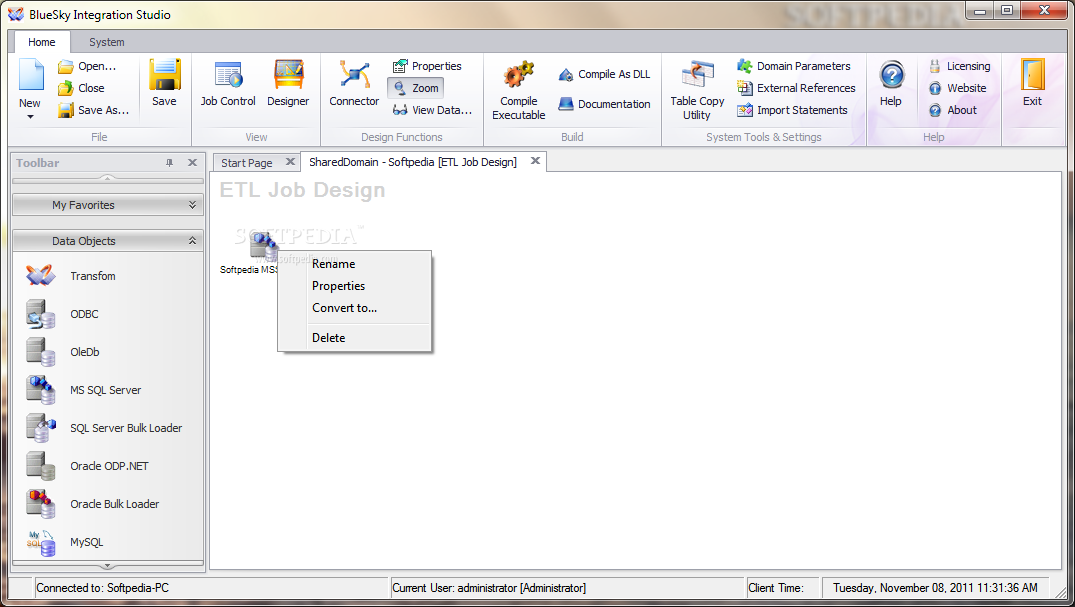This screenshot has width=1075, height=607.
Task: Click the Toolbar panel down scroll arrow
Action: tap(108, 566)
